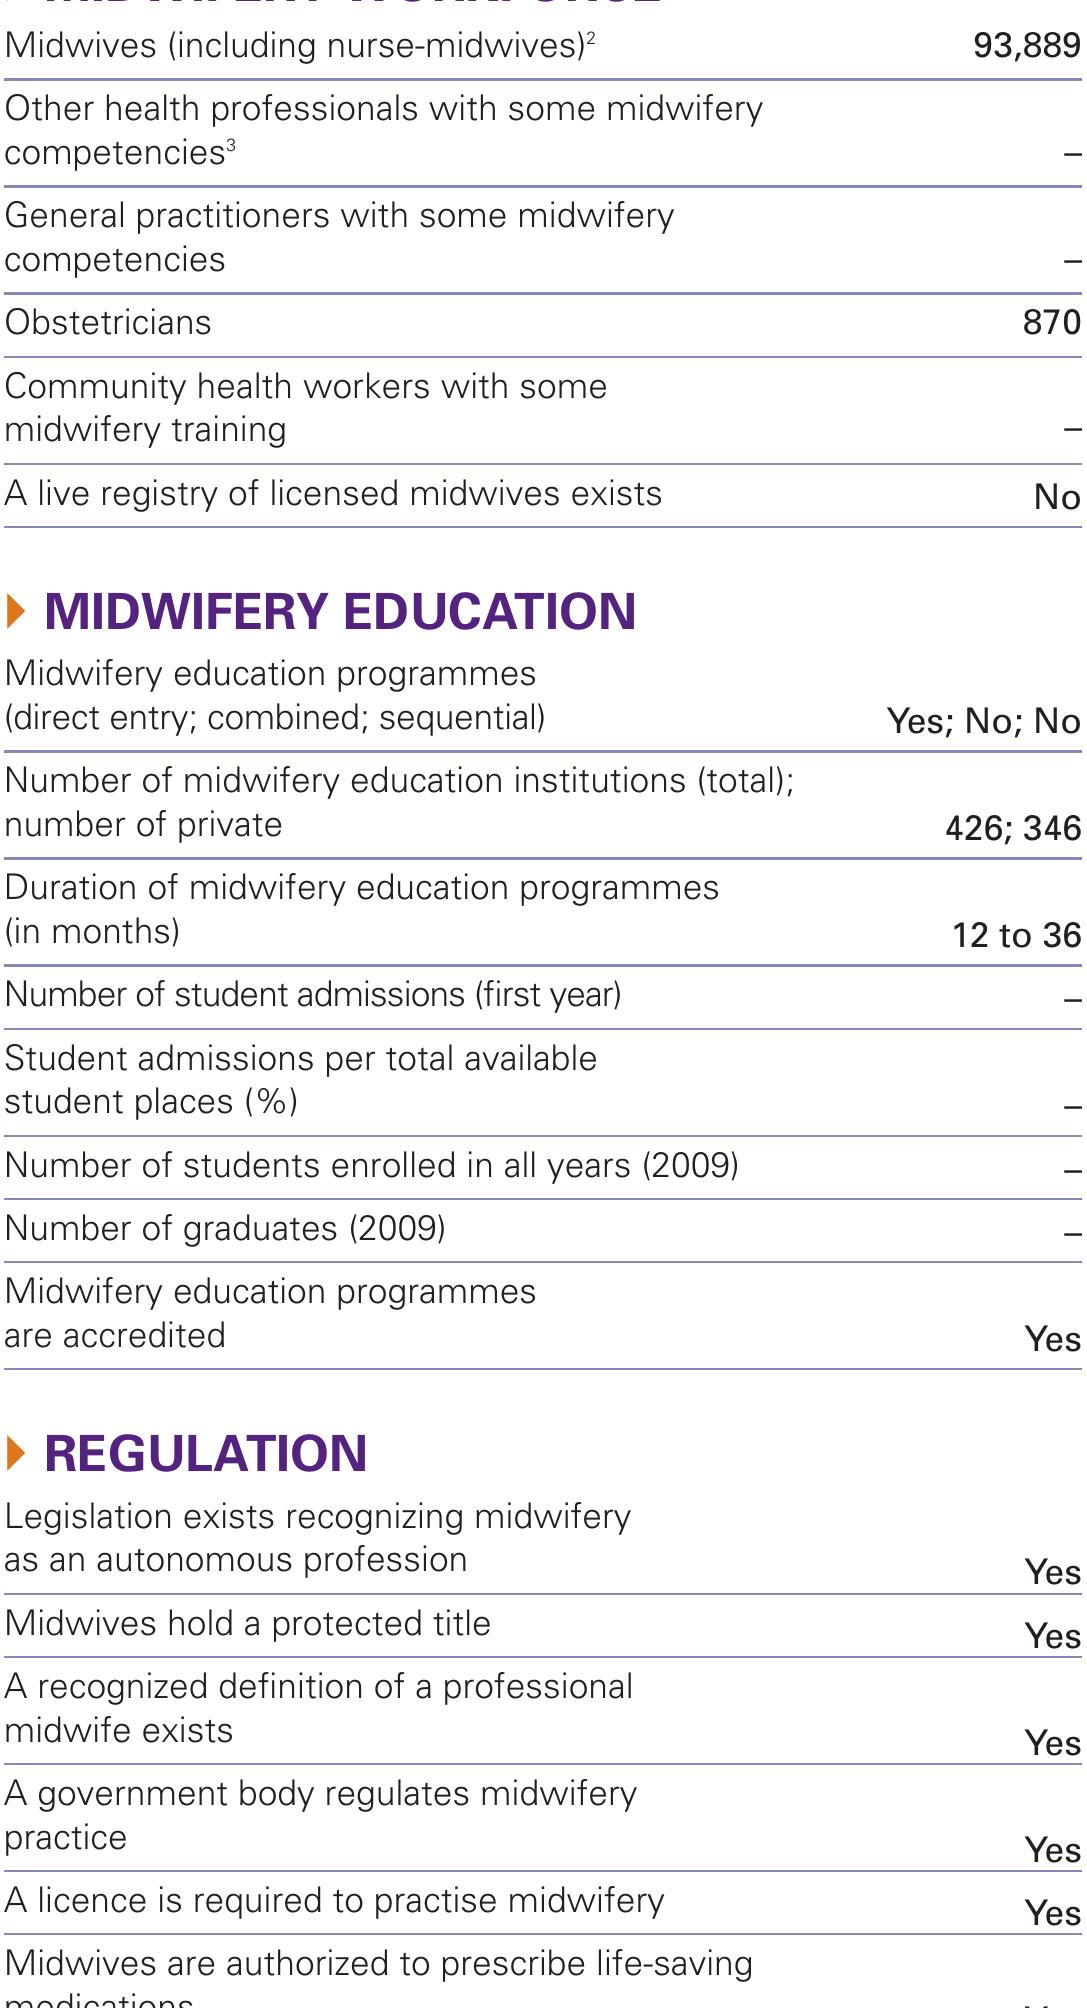Select the 'Yes; No; No' programmes value
The image size is (1087, 2008).
pos(983,721)
